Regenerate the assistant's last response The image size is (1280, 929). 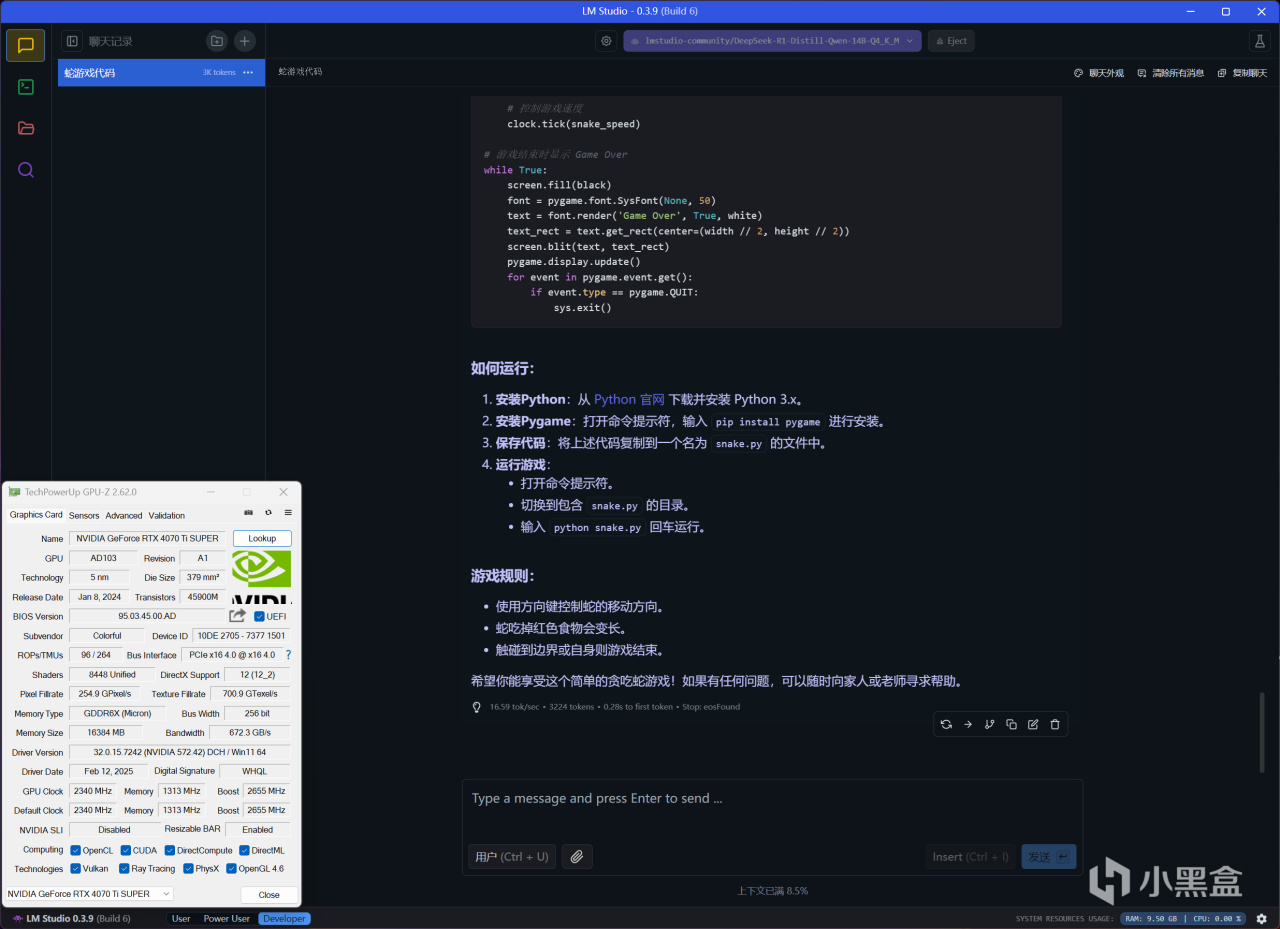[946, 725]
